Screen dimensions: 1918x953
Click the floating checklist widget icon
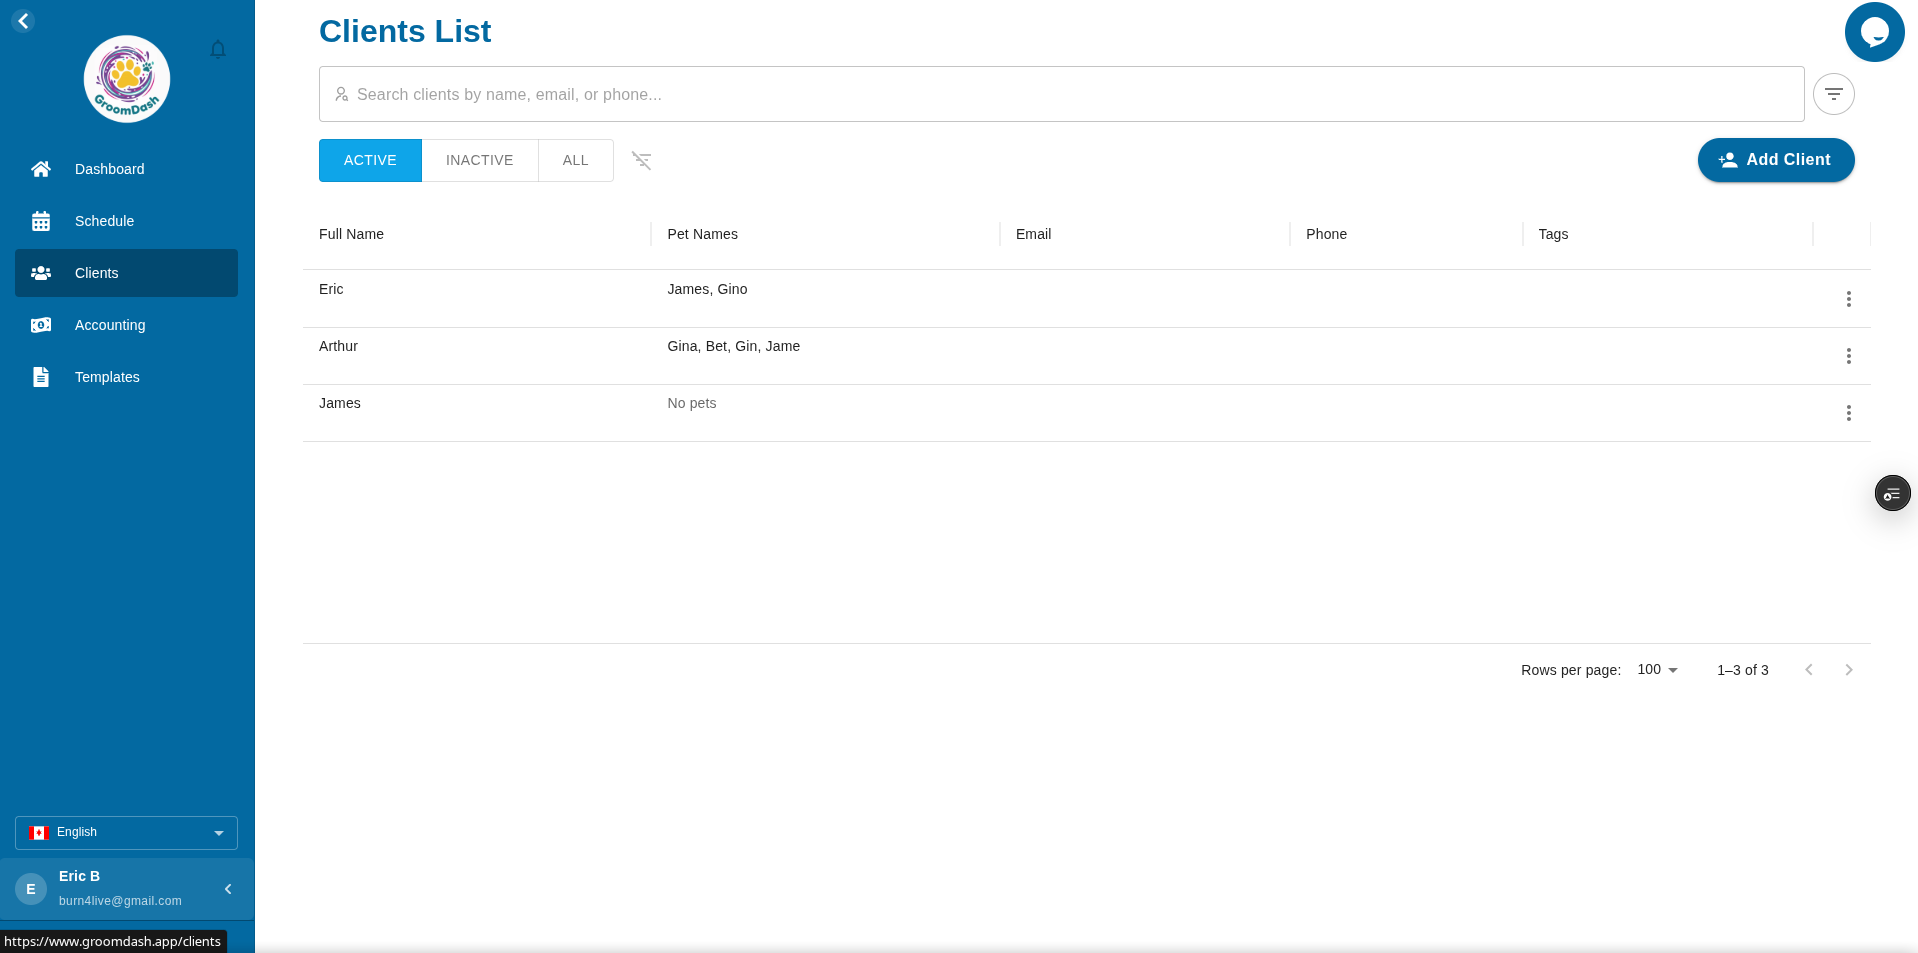[x=1892, y=493]
